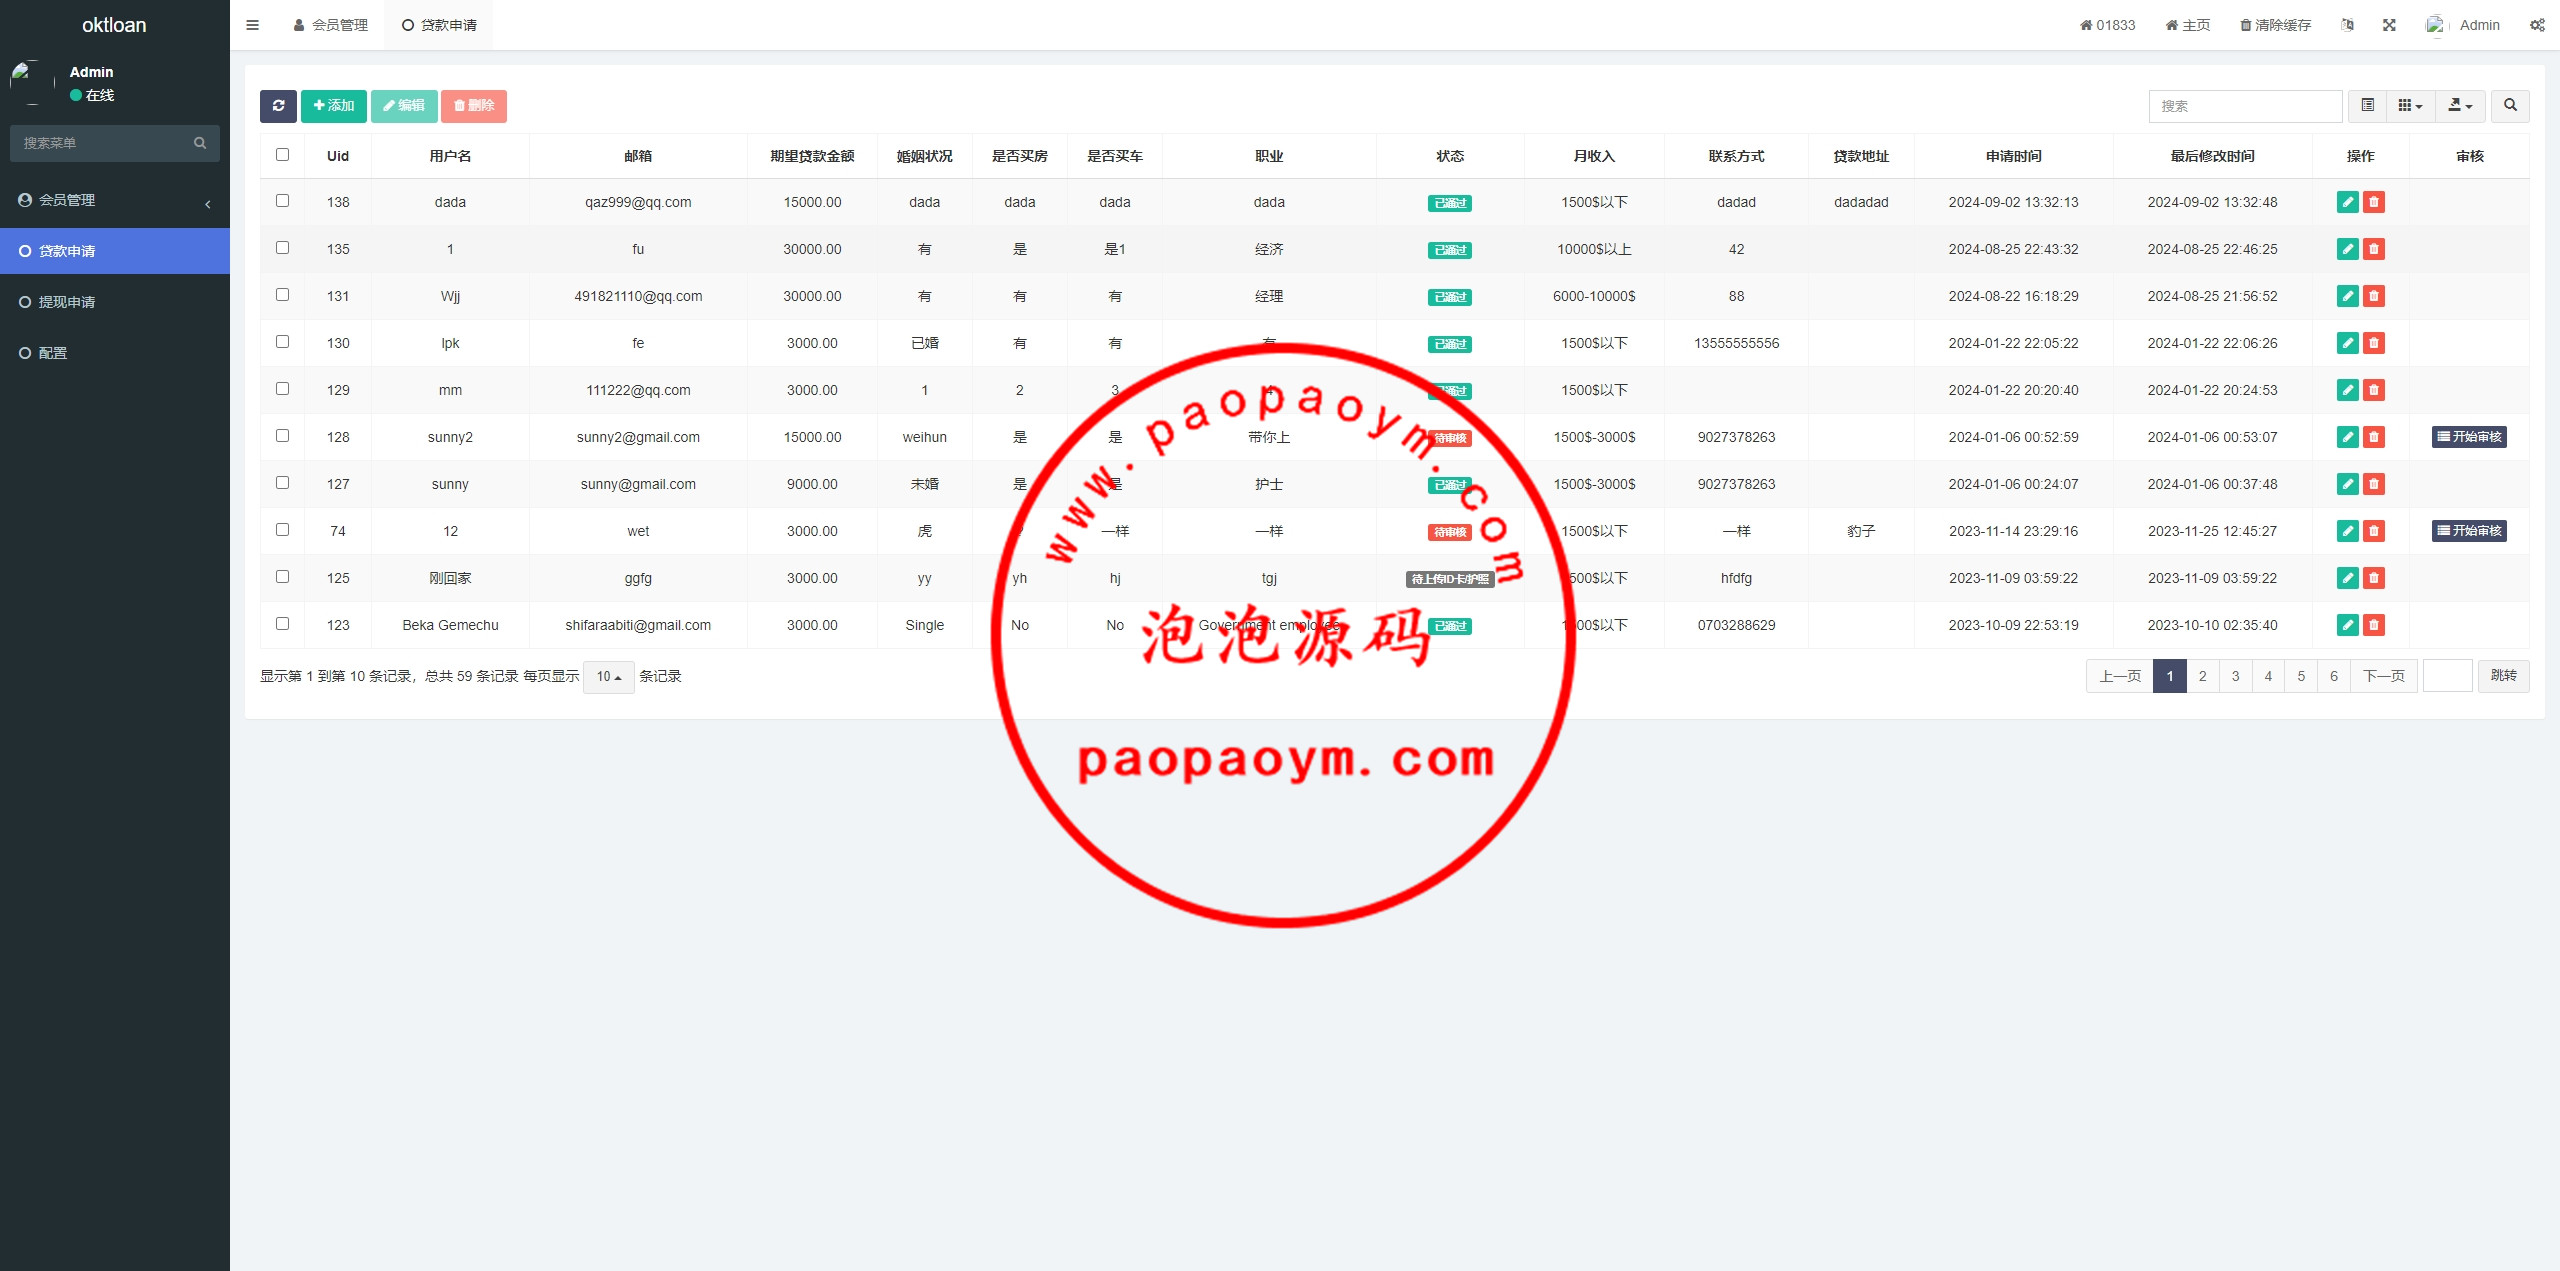The width and height of the screenshot is (2560, 1271).
Task: Open 提现申请 in the sidebar menu
Action: [x=67, y=302]
